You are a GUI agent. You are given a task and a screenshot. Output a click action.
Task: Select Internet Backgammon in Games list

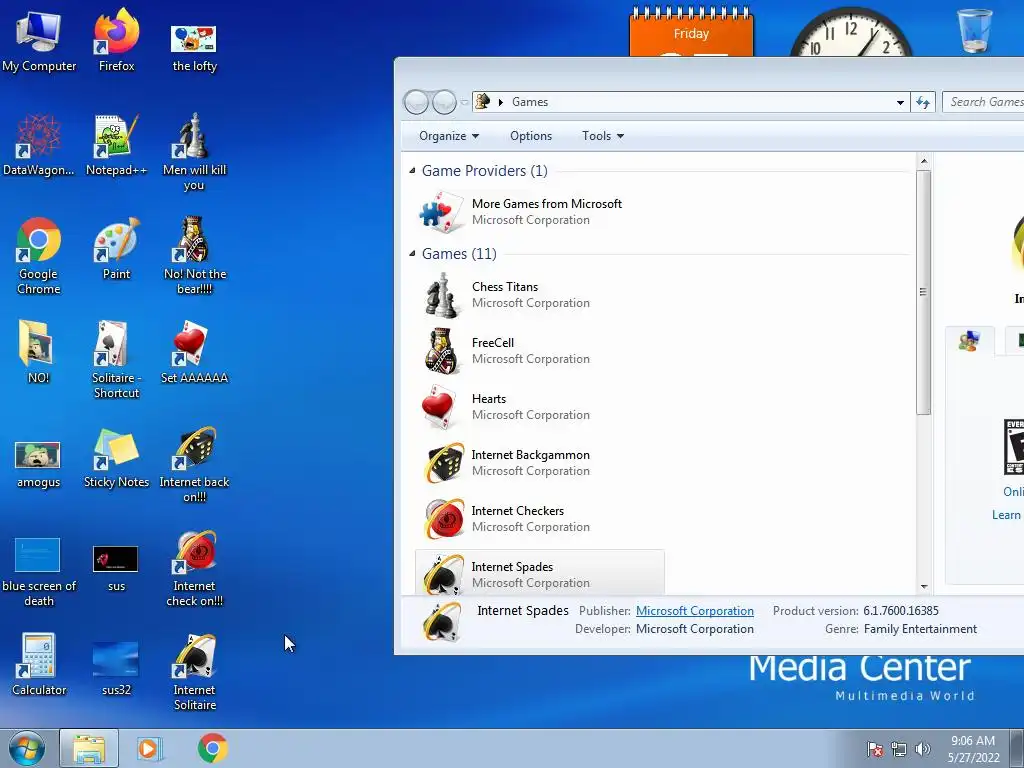point(539,463)
